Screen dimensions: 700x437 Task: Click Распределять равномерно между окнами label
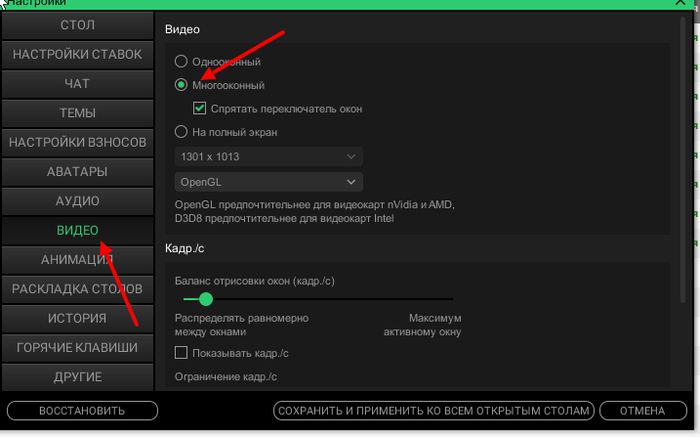pos(242,325)
